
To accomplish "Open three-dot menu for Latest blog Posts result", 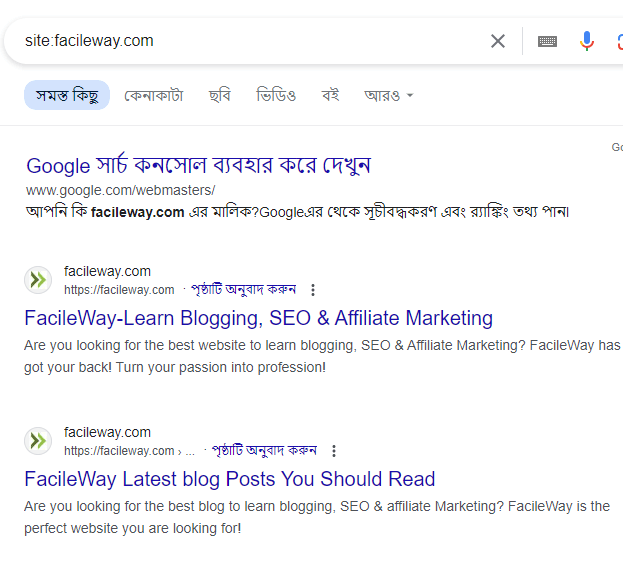I will click(x=334, y=451).
